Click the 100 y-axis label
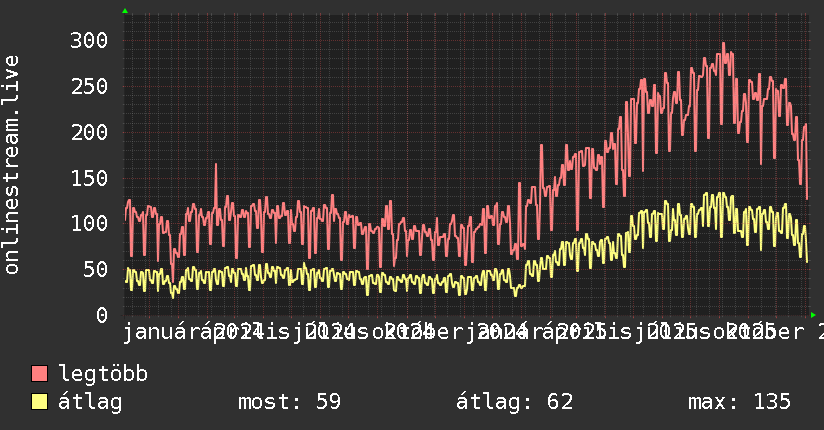The width and height of the screenshot is (824, 430). point(89,223)
